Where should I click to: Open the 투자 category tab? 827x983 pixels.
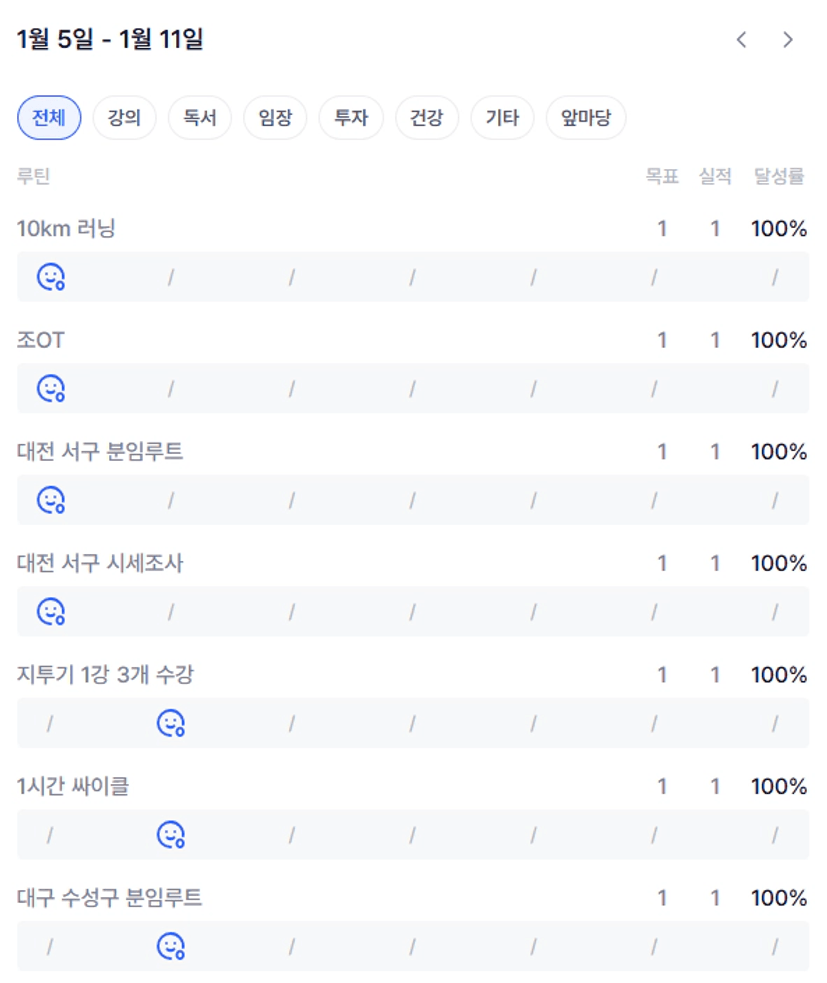351,118
